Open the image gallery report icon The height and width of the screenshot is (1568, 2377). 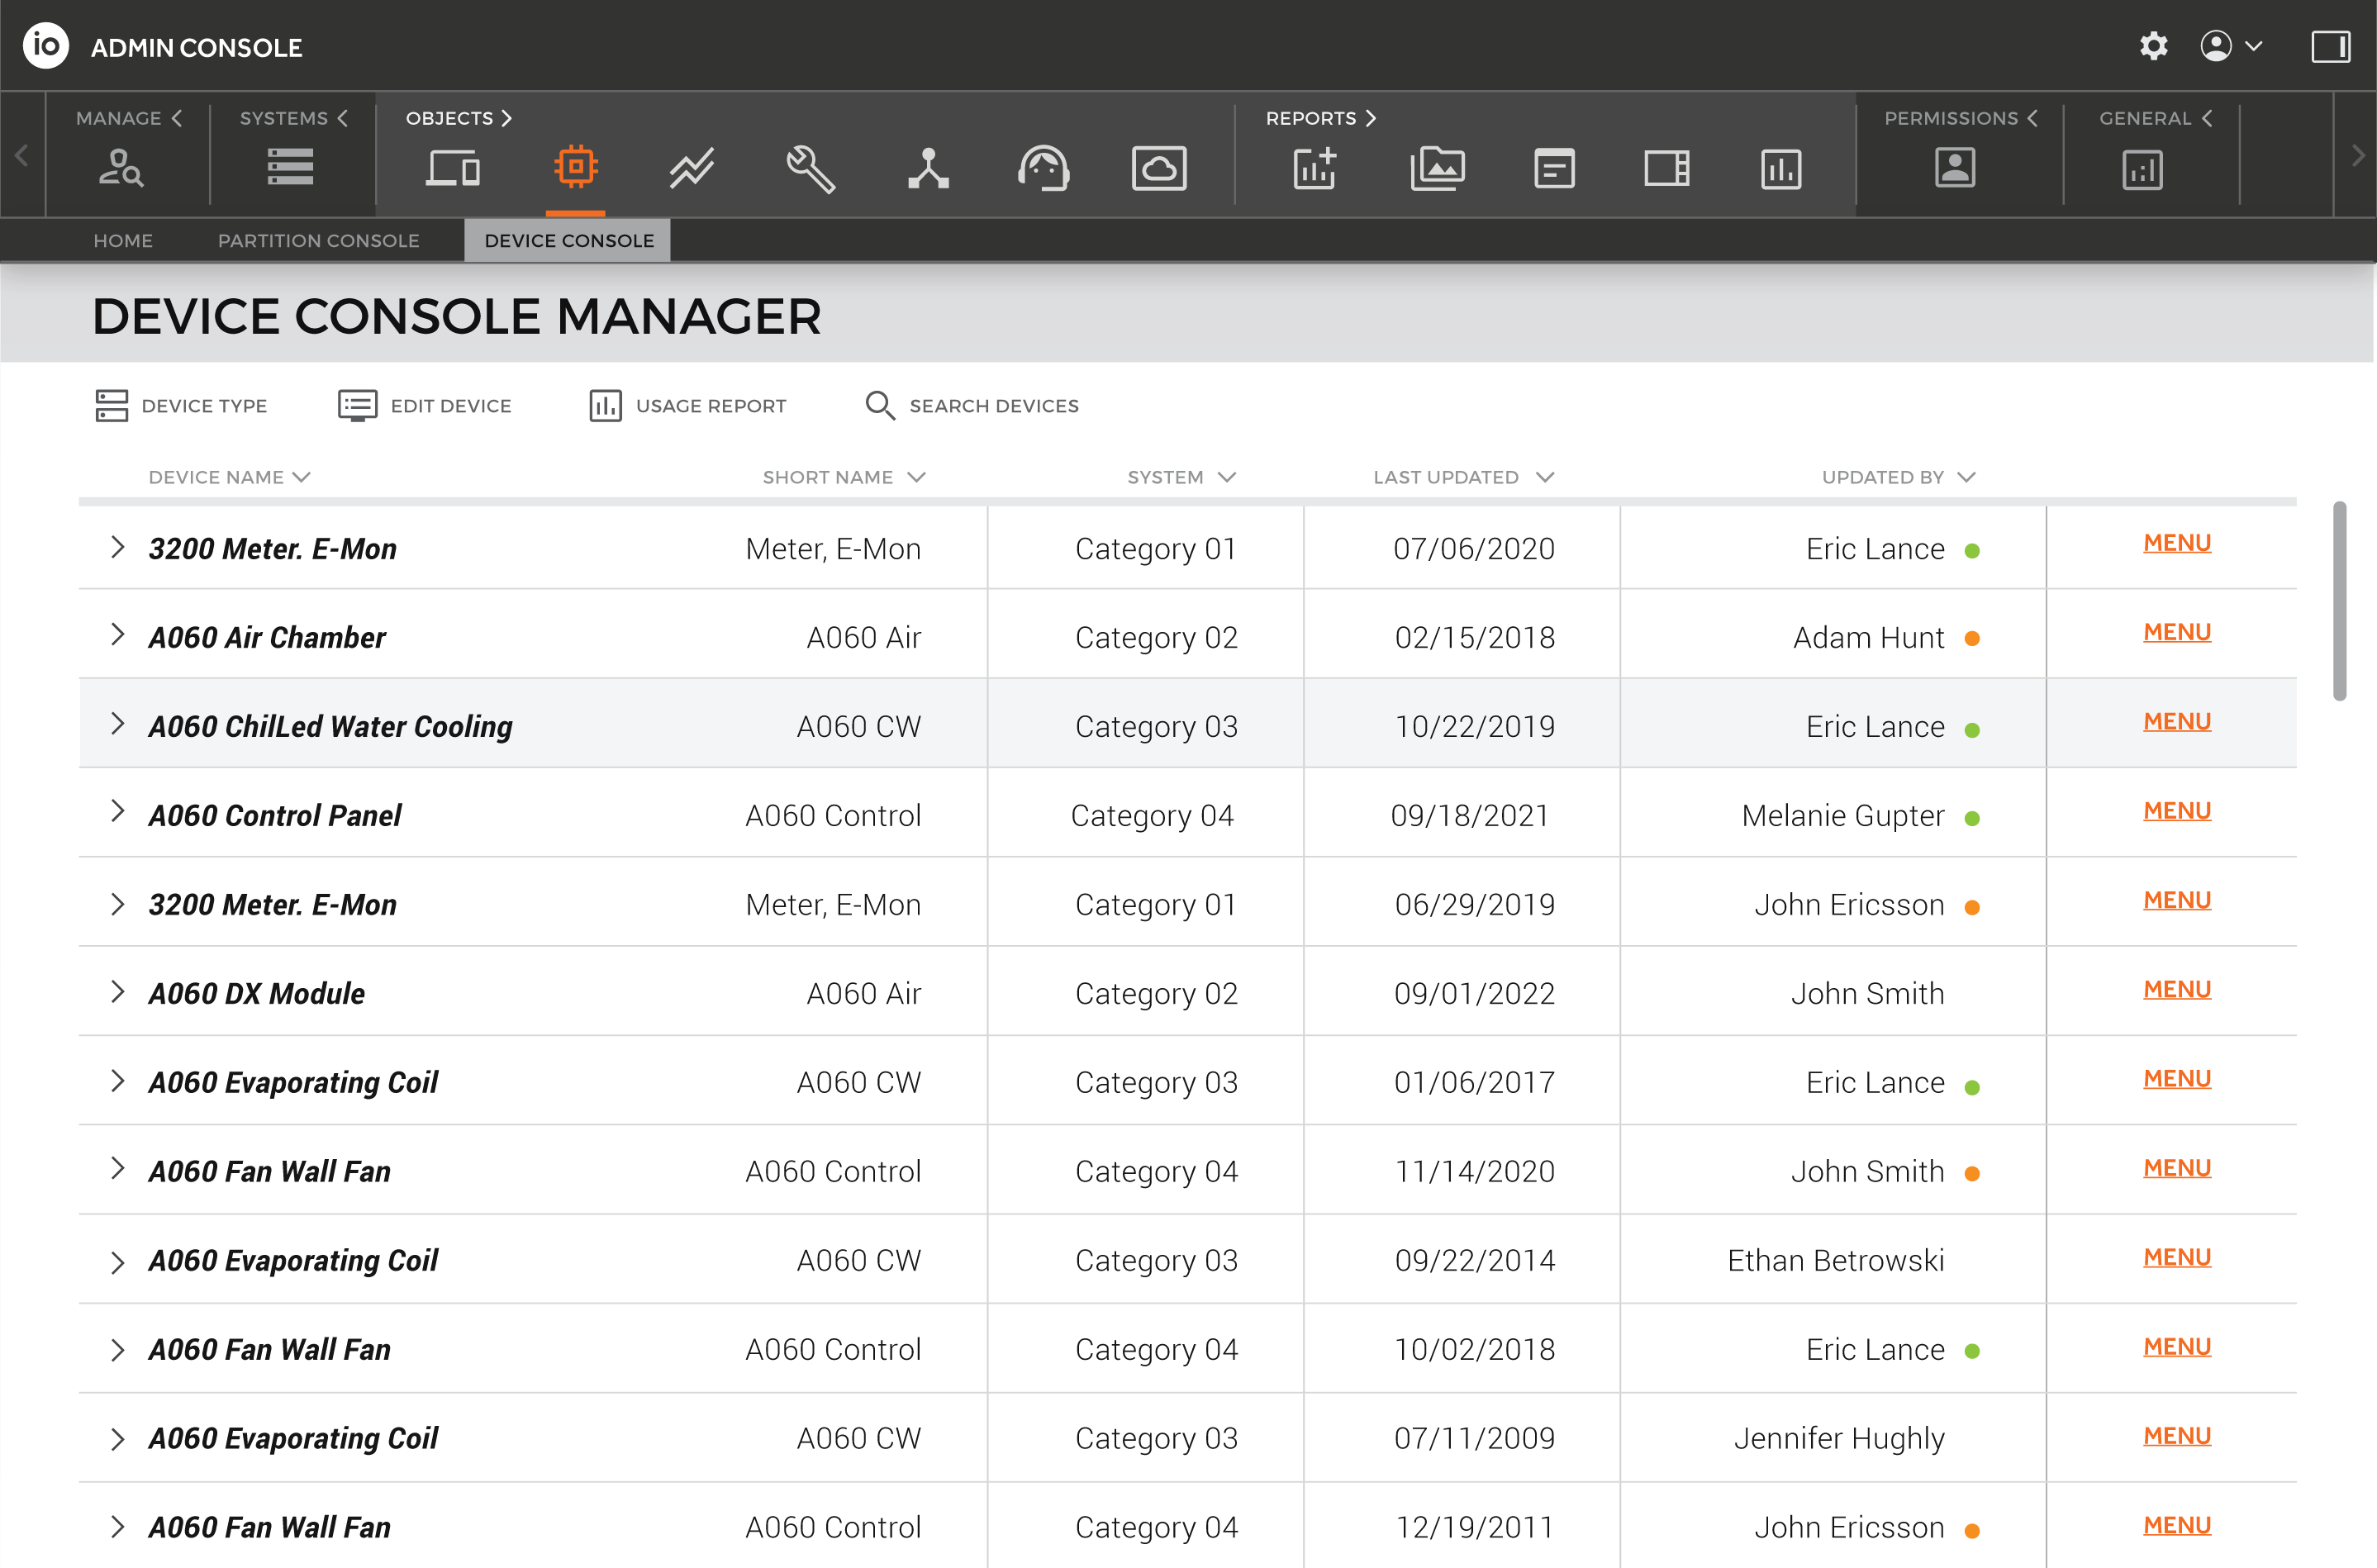1438,168
